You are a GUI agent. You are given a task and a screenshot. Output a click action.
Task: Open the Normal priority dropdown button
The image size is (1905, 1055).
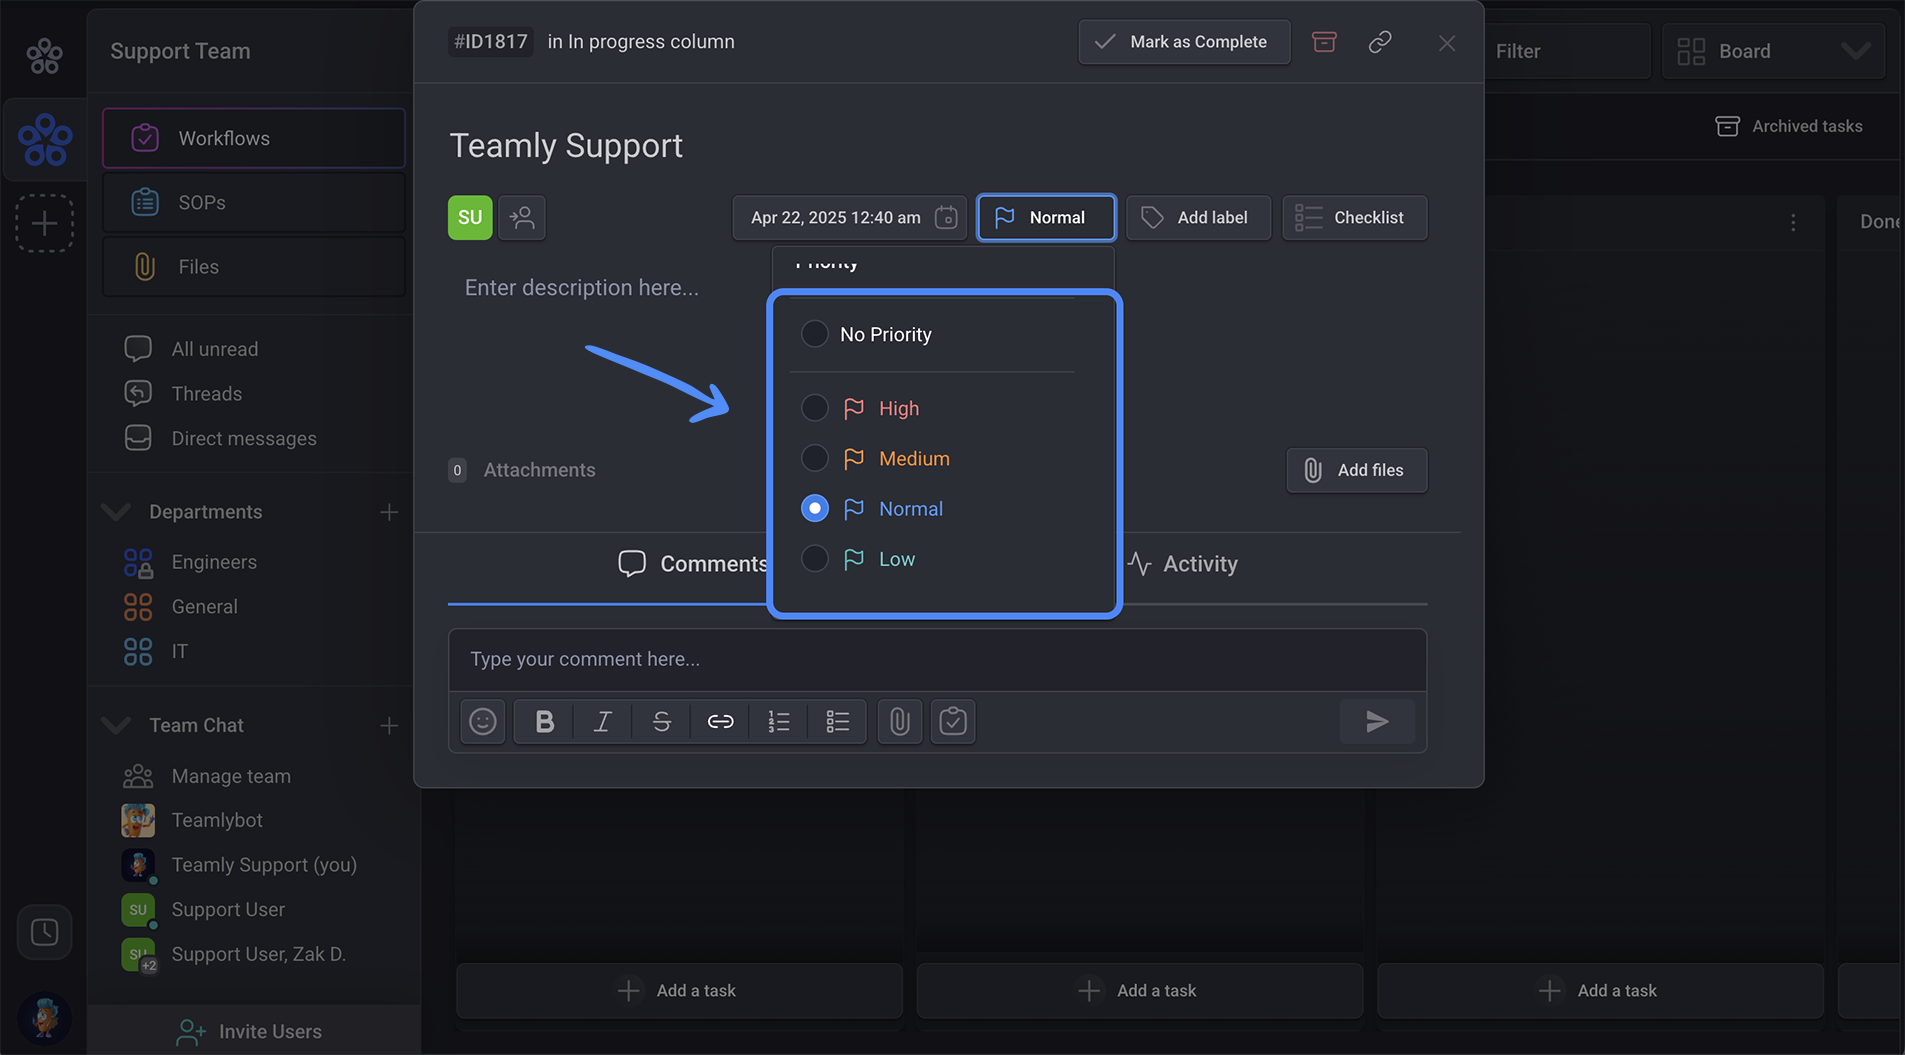[1046, 217]
